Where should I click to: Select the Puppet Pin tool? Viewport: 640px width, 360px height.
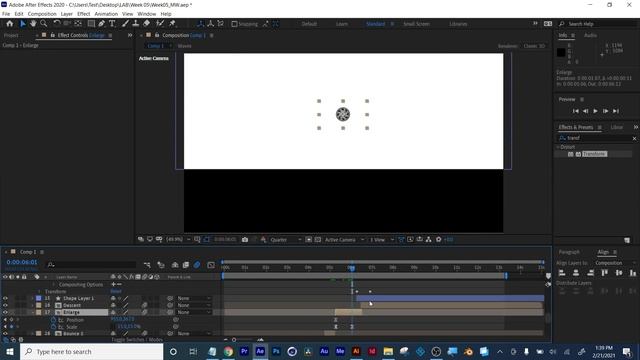tap(173, 24)
